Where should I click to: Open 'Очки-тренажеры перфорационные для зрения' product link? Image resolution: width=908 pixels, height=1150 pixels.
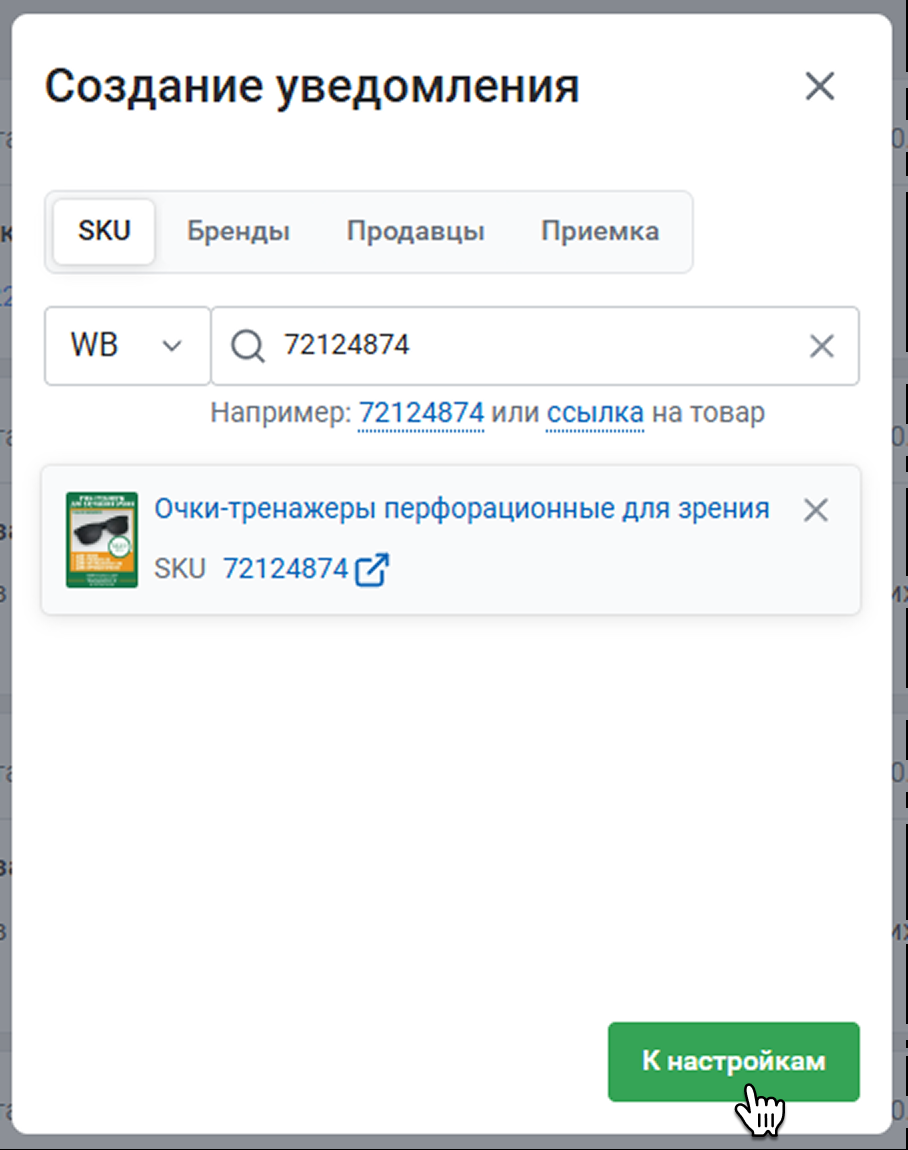(461, 509)
